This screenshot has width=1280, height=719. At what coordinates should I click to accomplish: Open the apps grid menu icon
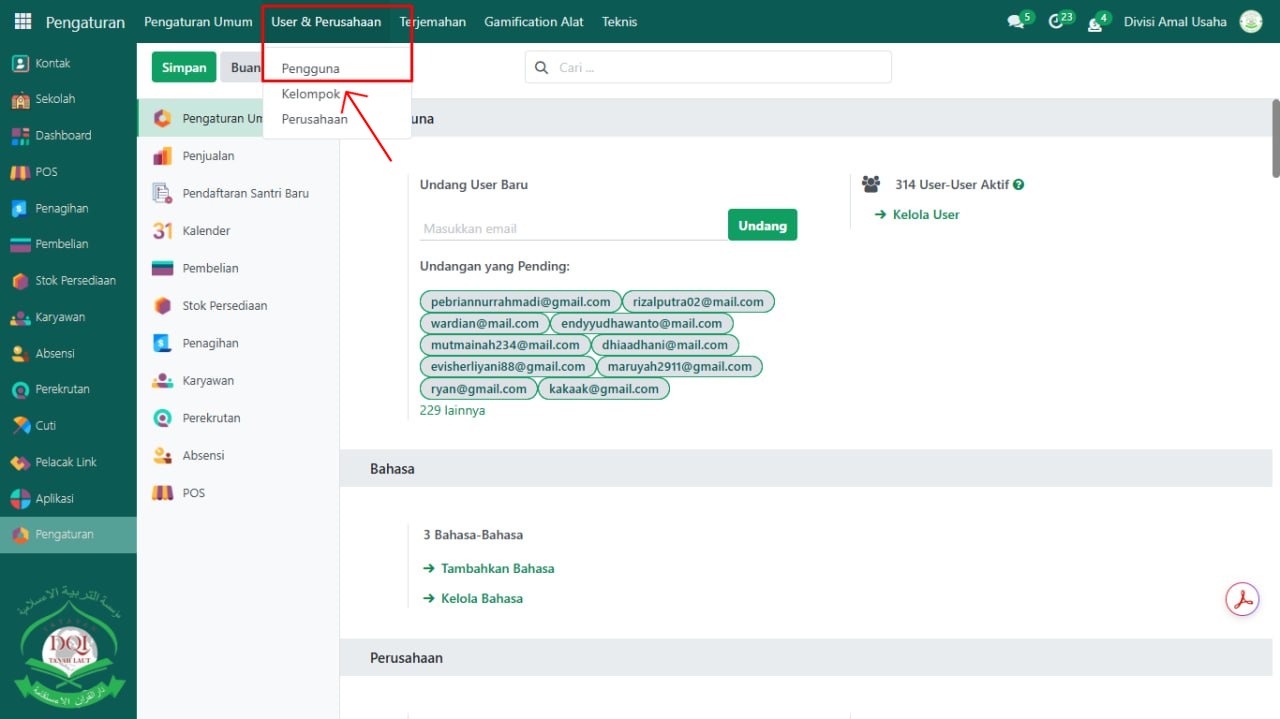(23, 21)
